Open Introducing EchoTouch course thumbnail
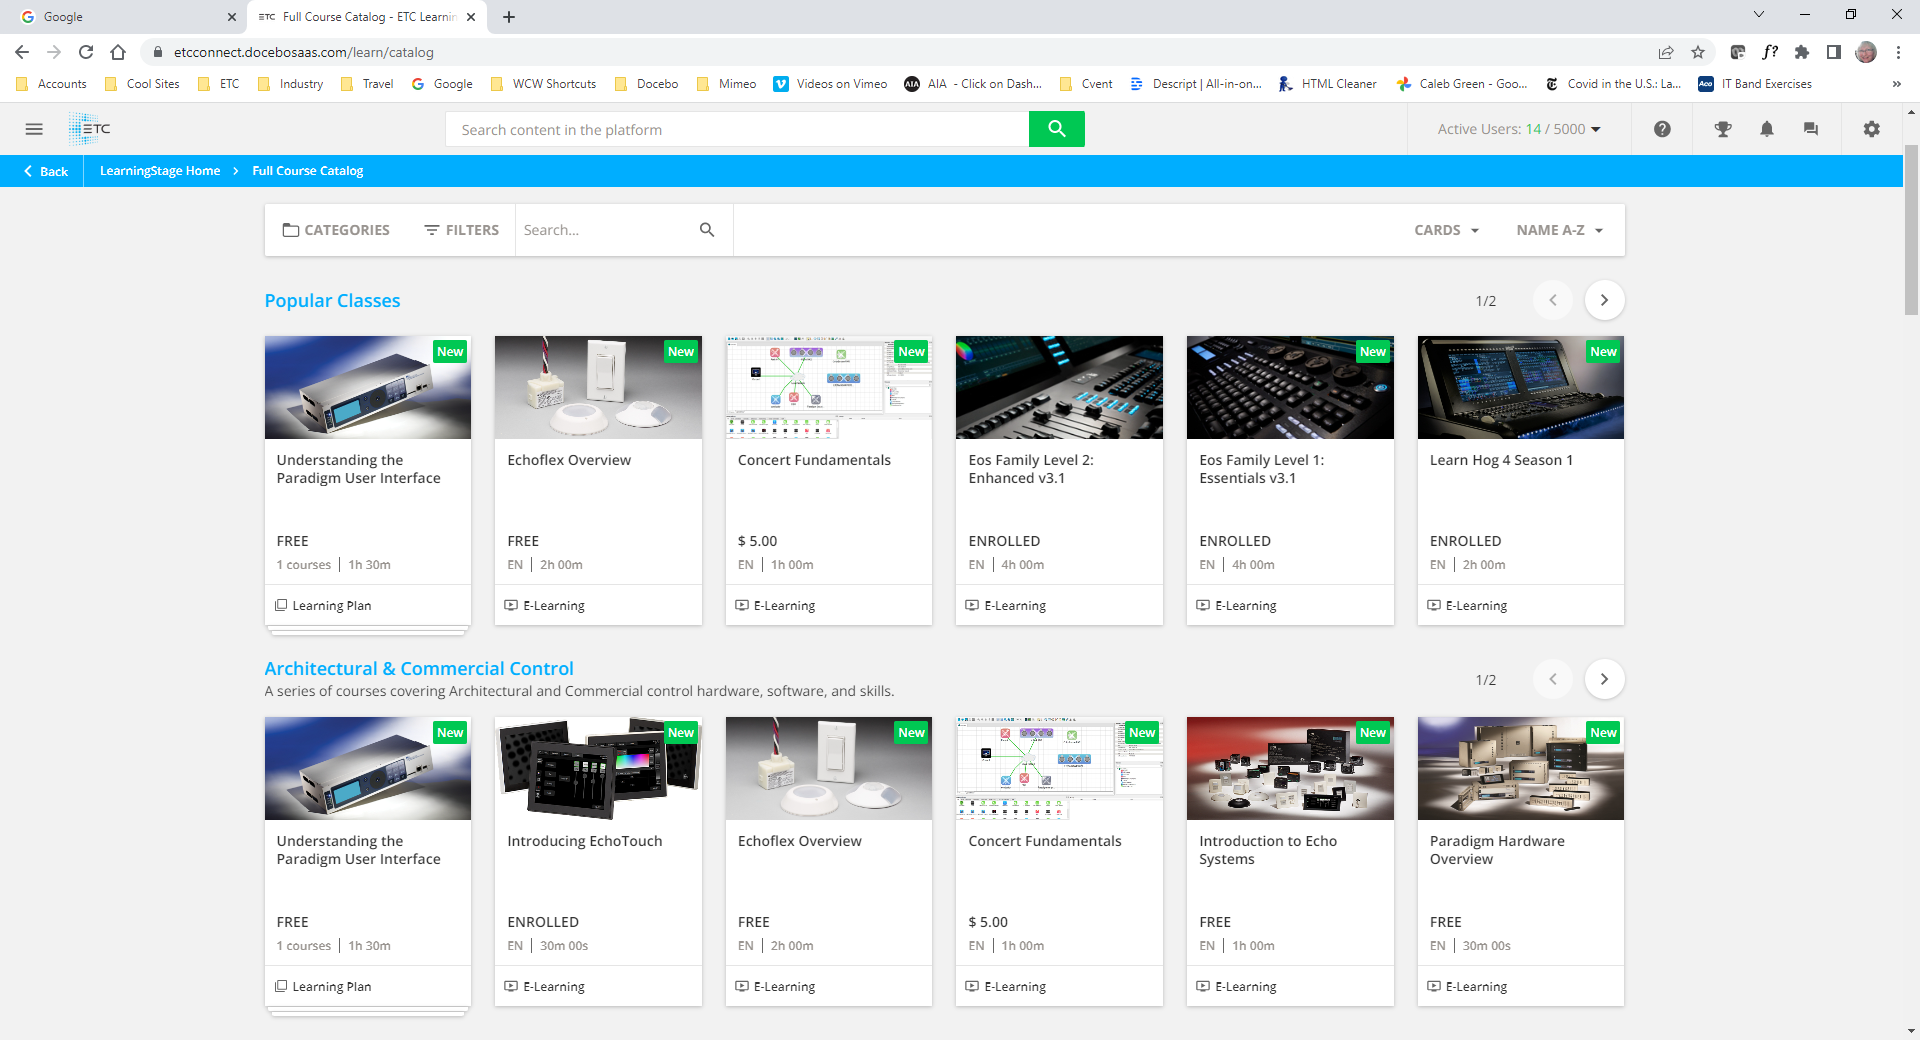The image size is (1920, 1040). point(598,768)
